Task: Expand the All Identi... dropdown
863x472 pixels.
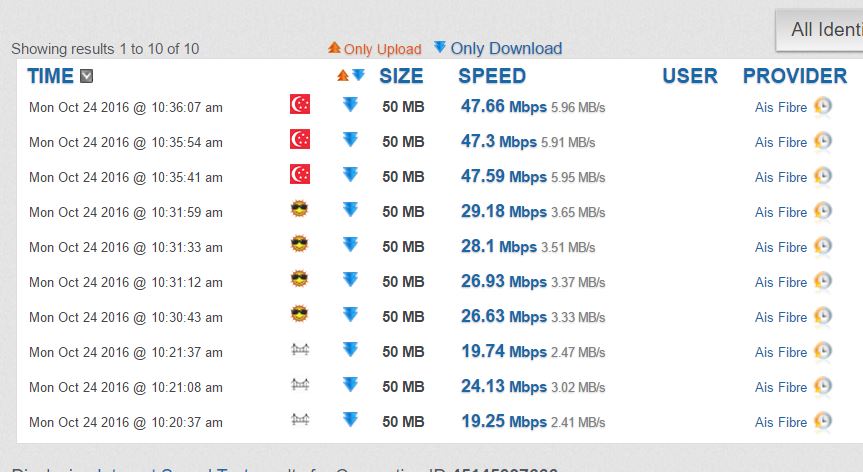Action: click(820, 30)
